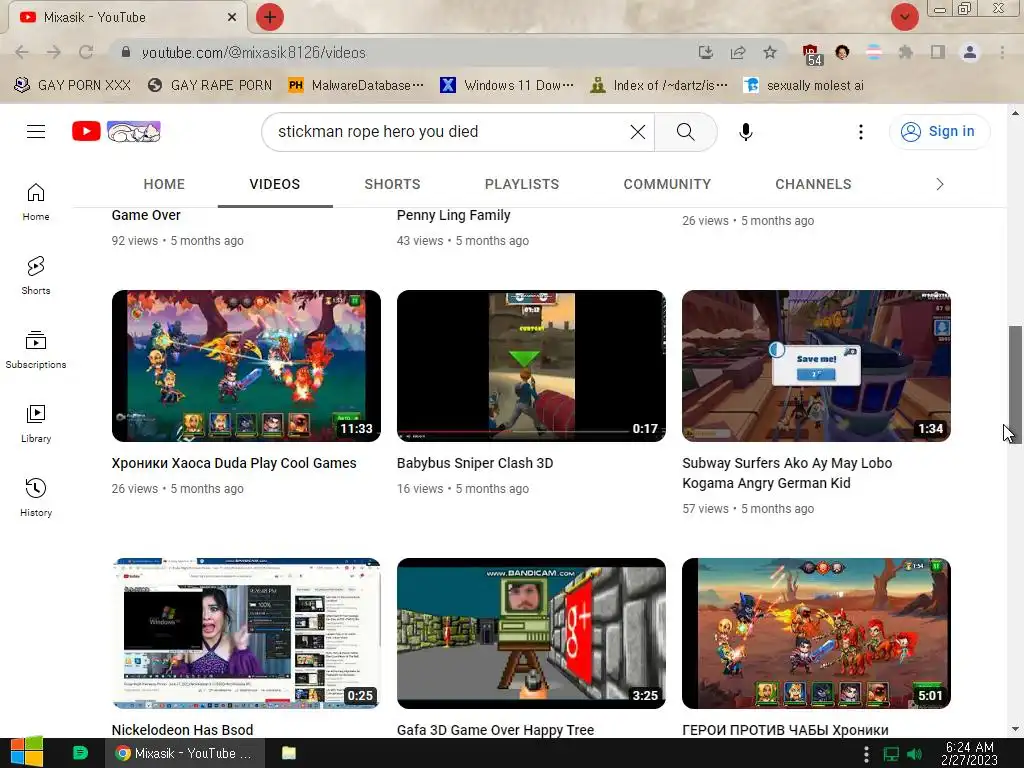1024x768 pixels.
Task: Share this page via address bar icon
Action: (738, 52)
